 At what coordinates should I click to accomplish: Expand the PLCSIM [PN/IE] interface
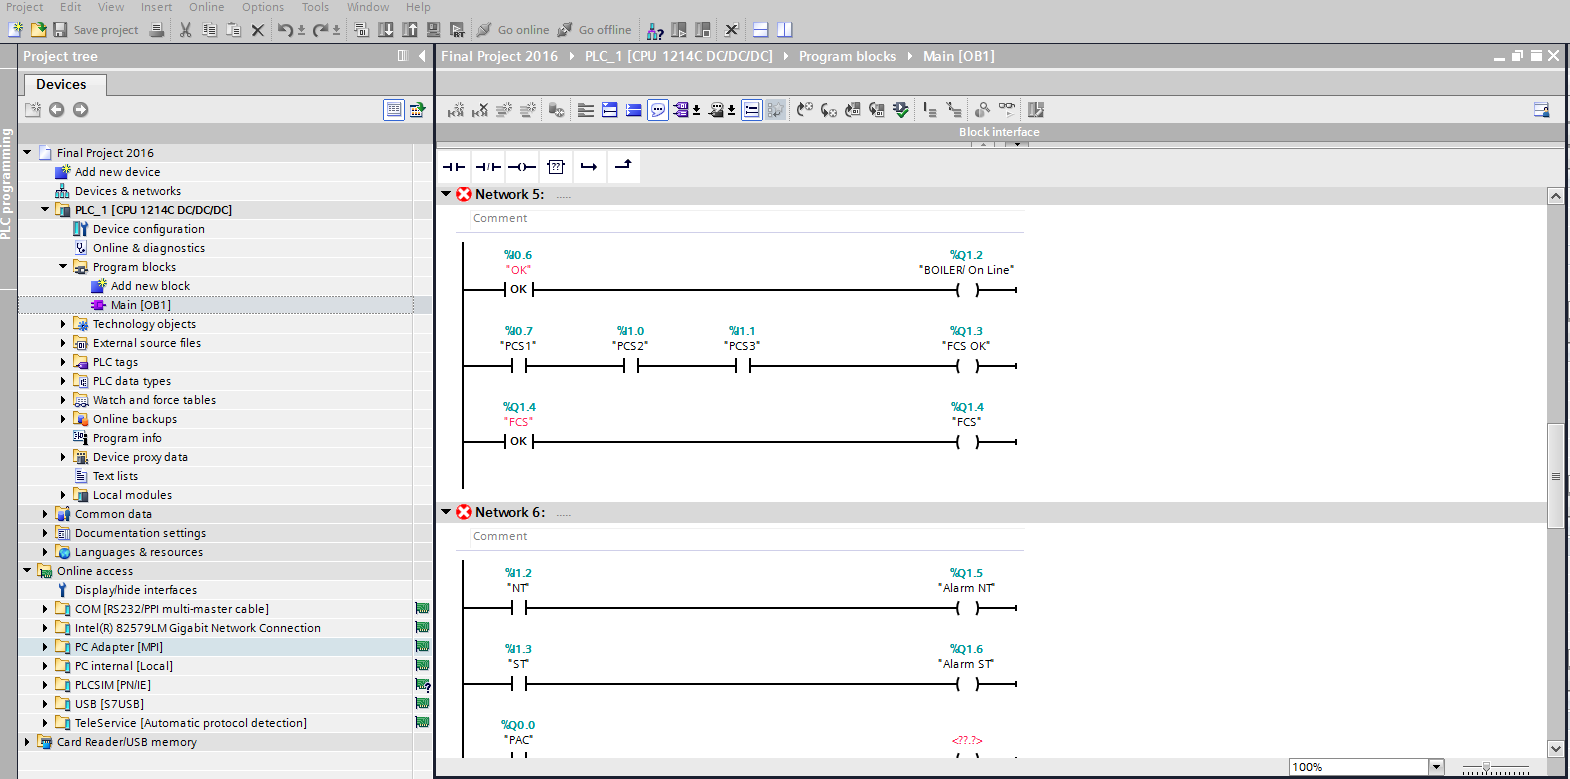tap(45, 685)
